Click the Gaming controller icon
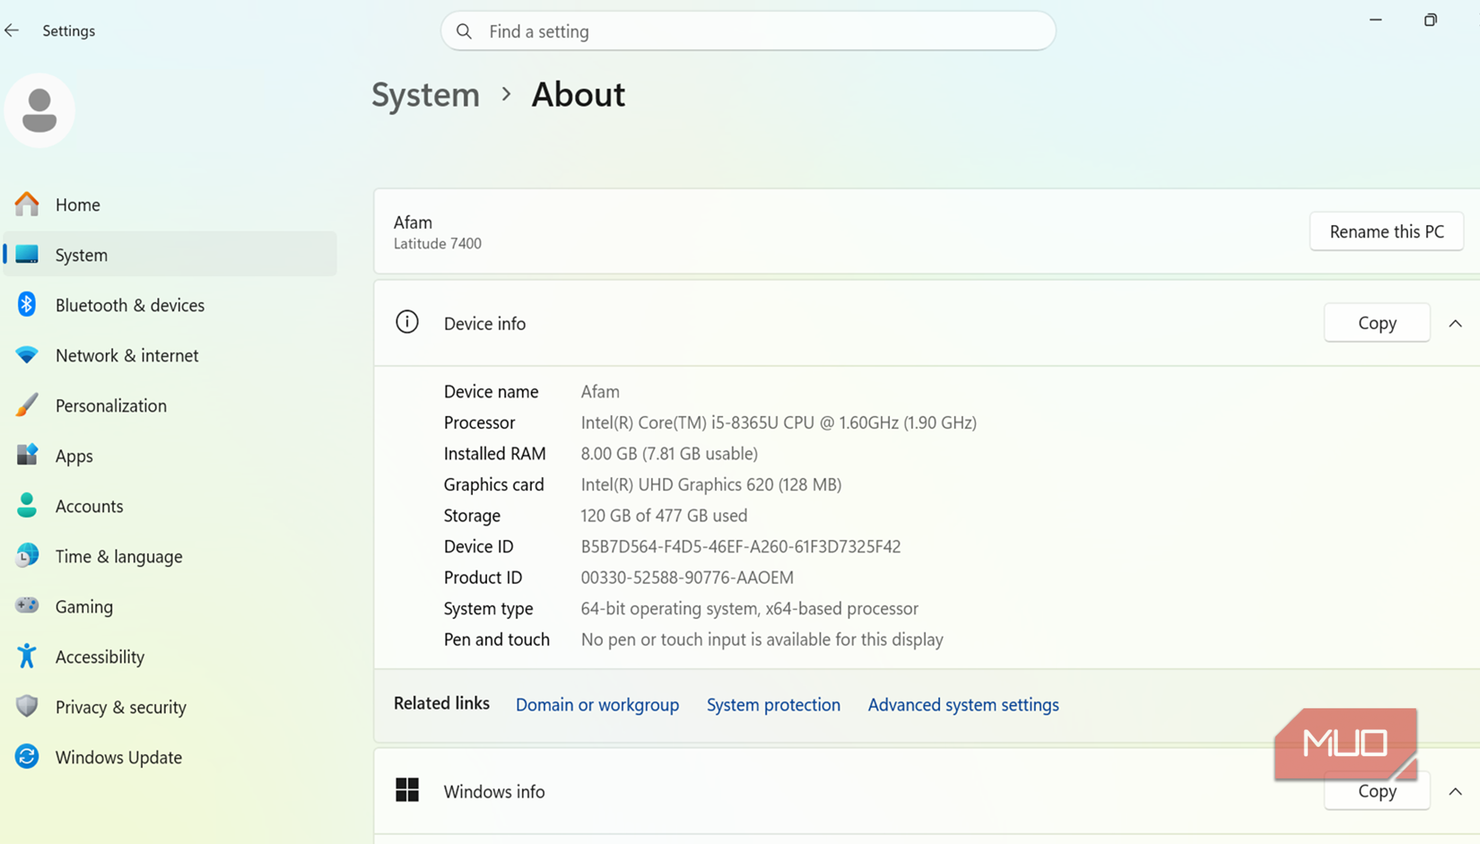 click(27, 606)
